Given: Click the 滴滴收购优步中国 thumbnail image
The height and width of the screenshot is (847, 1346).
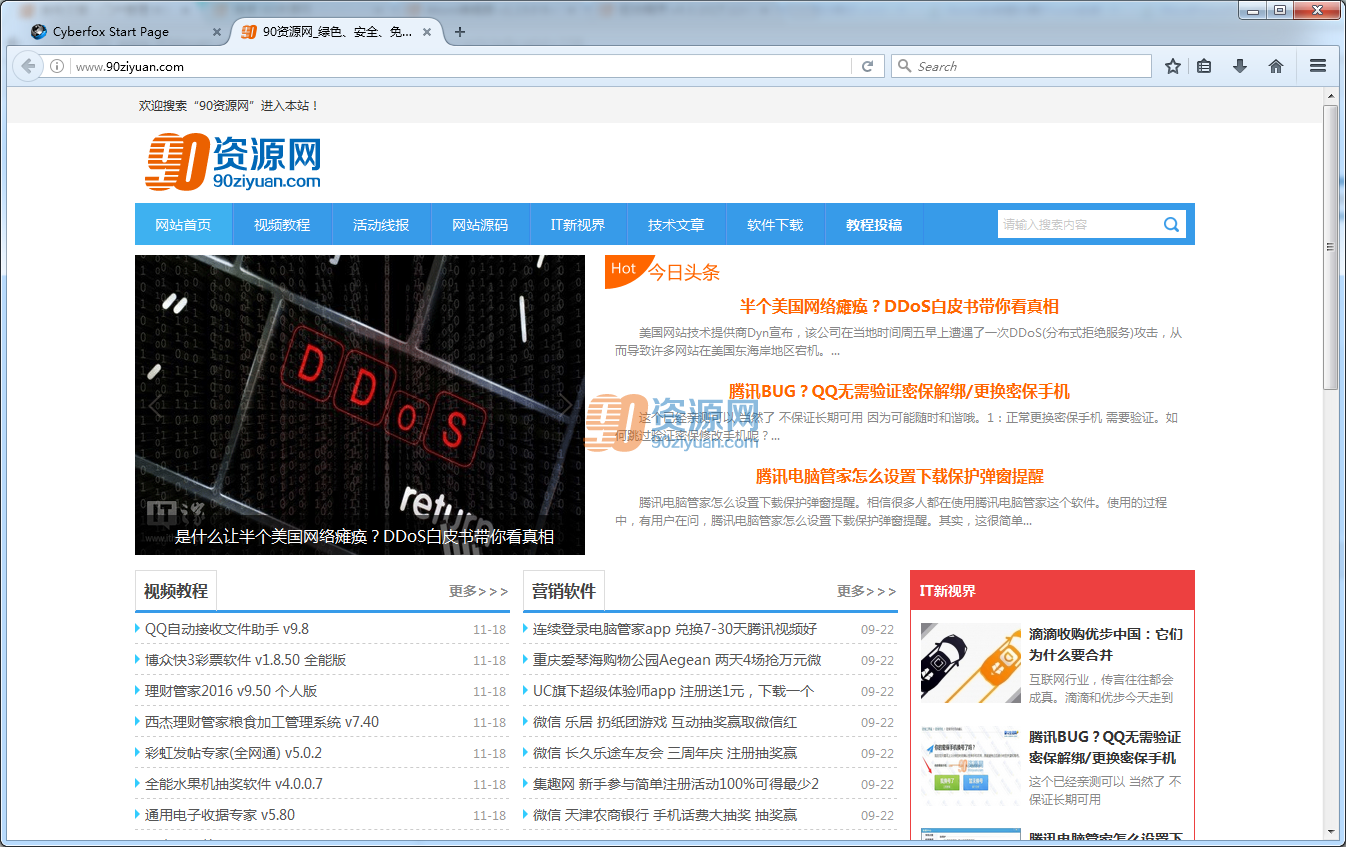Looking at the screenshot, I should tap(971, 663).
